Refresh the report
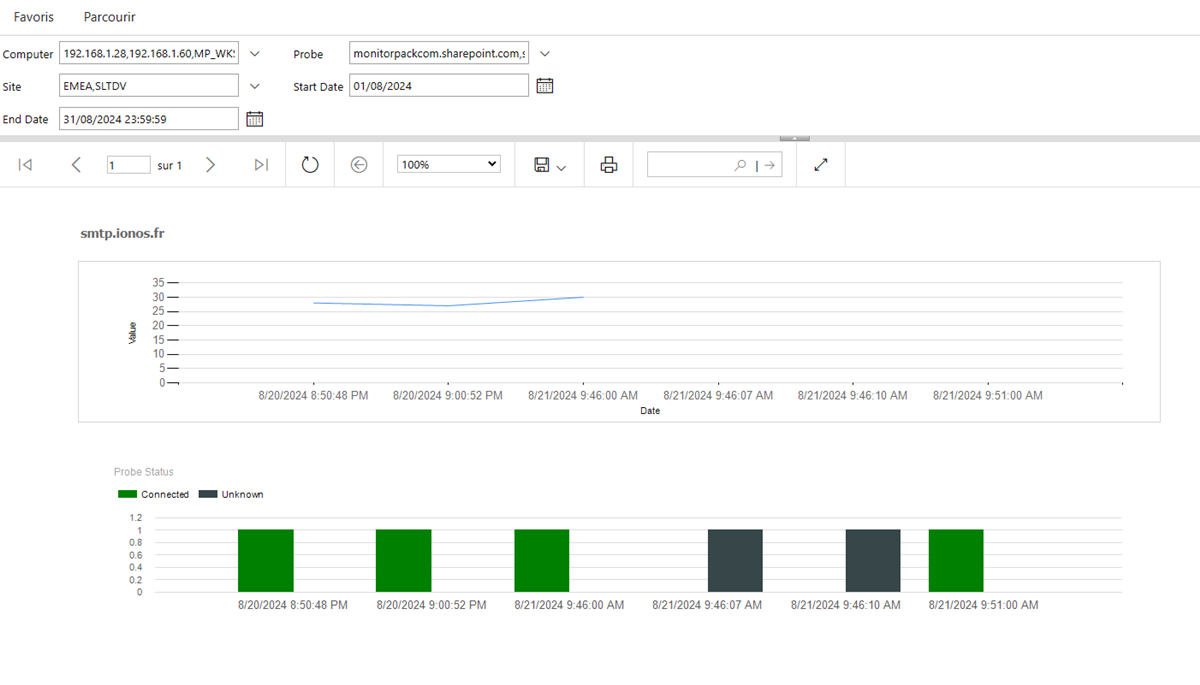 click(x=310, y=165)
